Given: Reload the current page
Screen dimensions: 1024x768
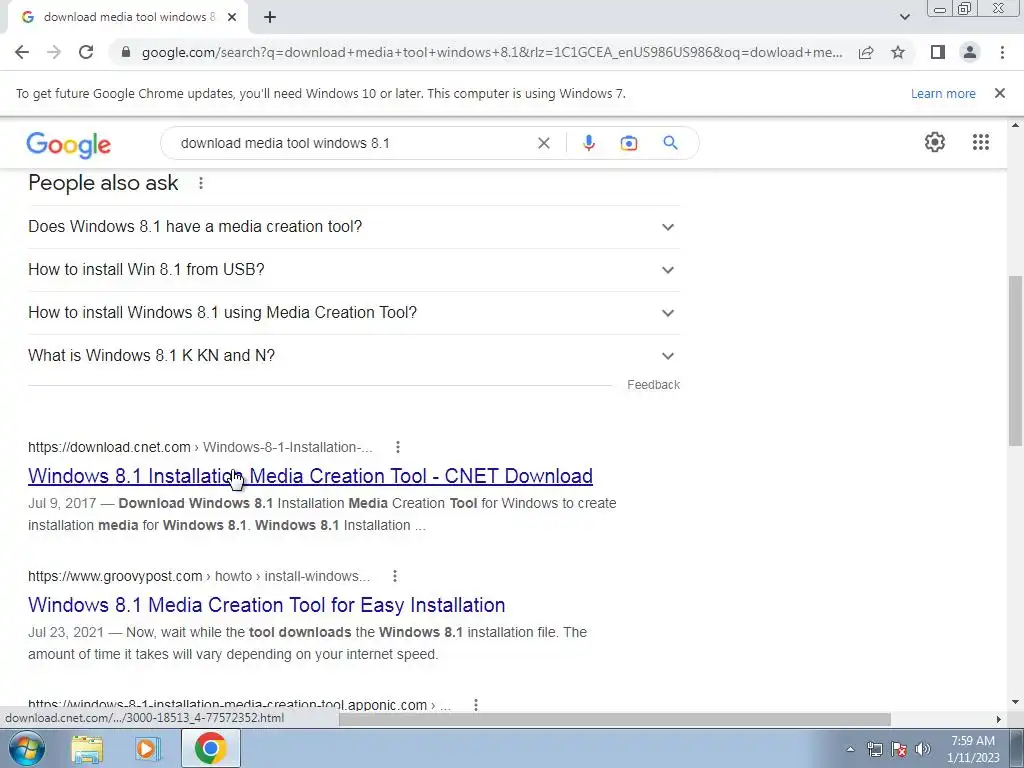Looking at the screenshot, I should pos(86,52).
